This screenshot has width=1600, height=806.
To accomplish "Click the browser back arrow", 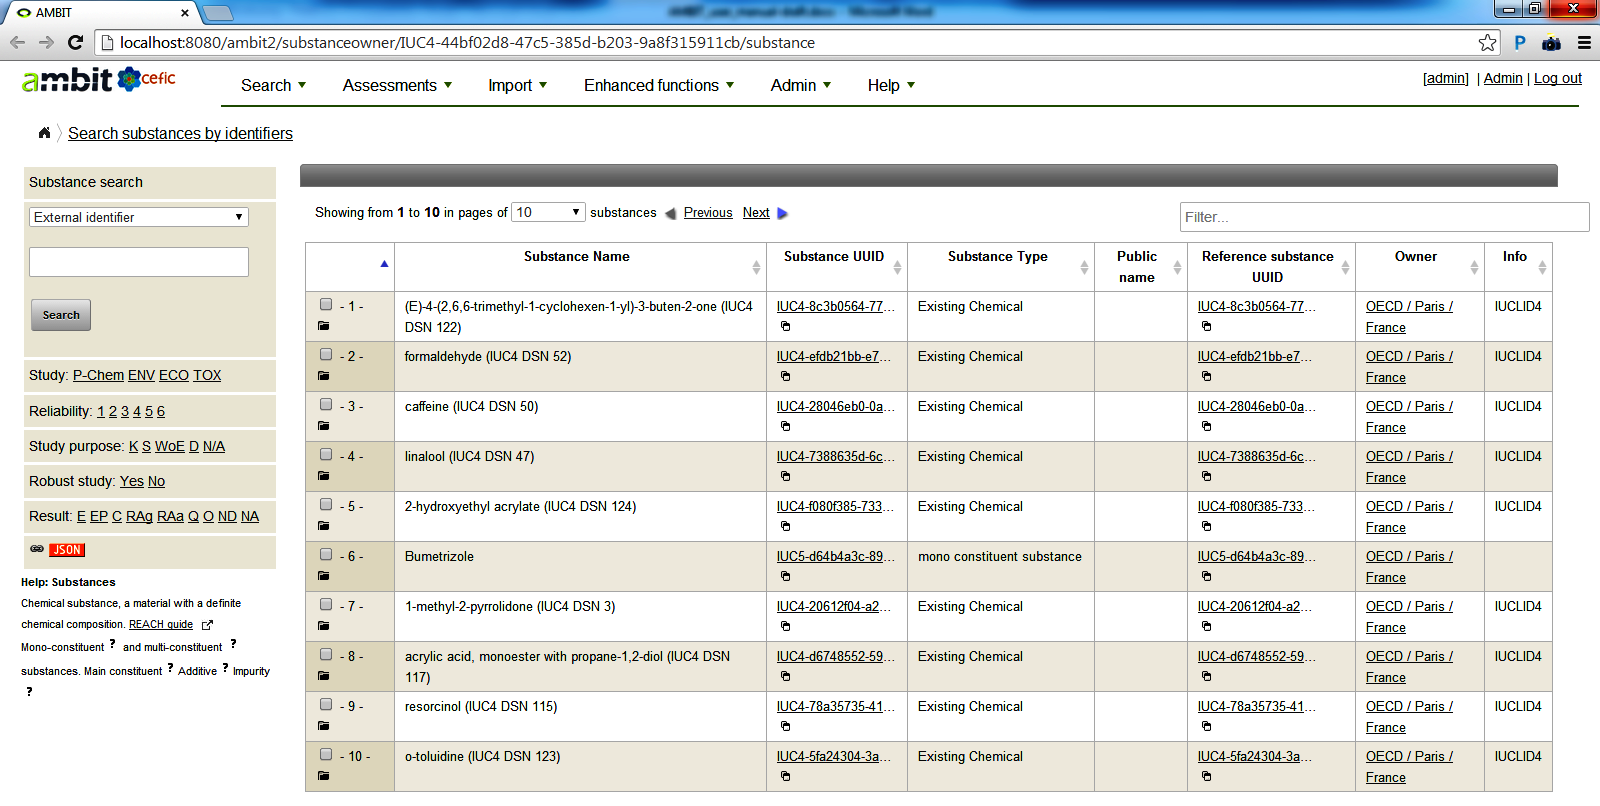I will click(17, 42).
